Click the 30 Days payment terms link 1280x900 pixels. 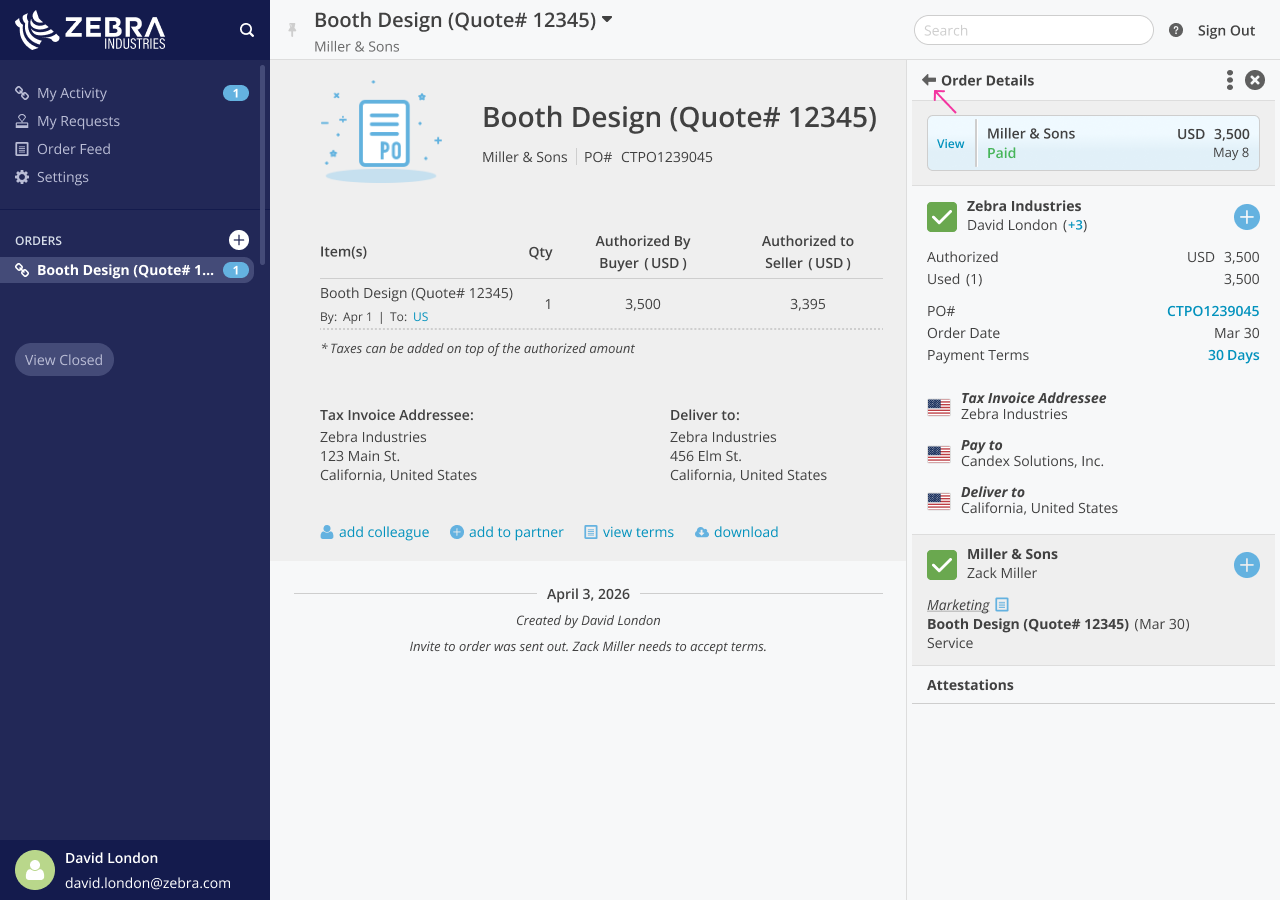point(1234,355)
